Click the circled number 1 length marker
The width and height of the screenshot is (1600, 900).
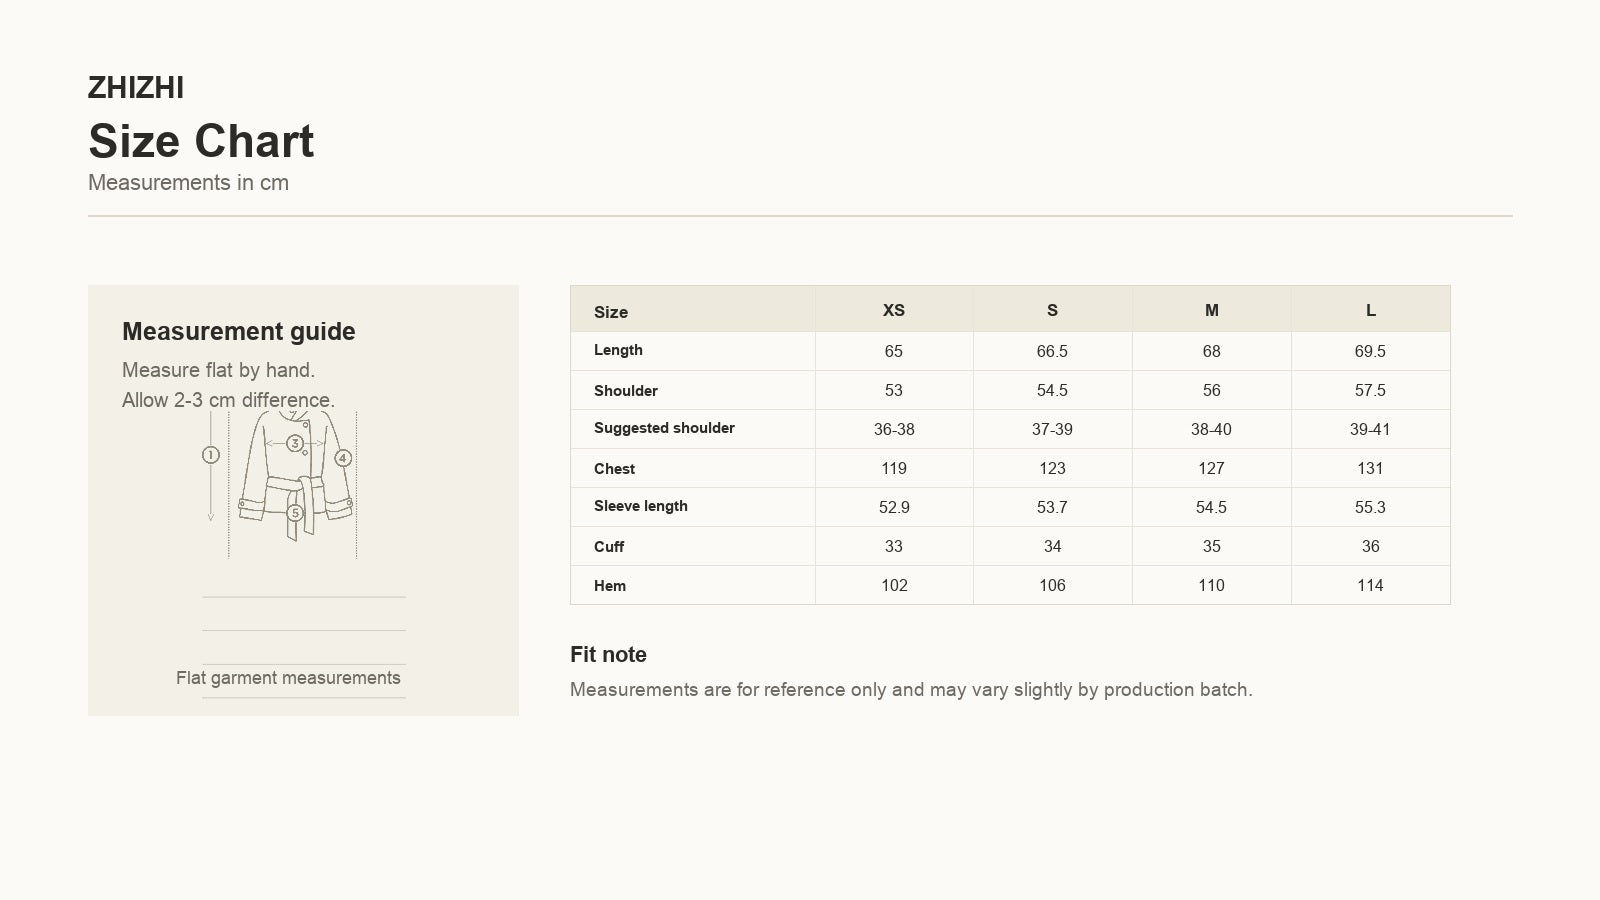tap(210, 455)
